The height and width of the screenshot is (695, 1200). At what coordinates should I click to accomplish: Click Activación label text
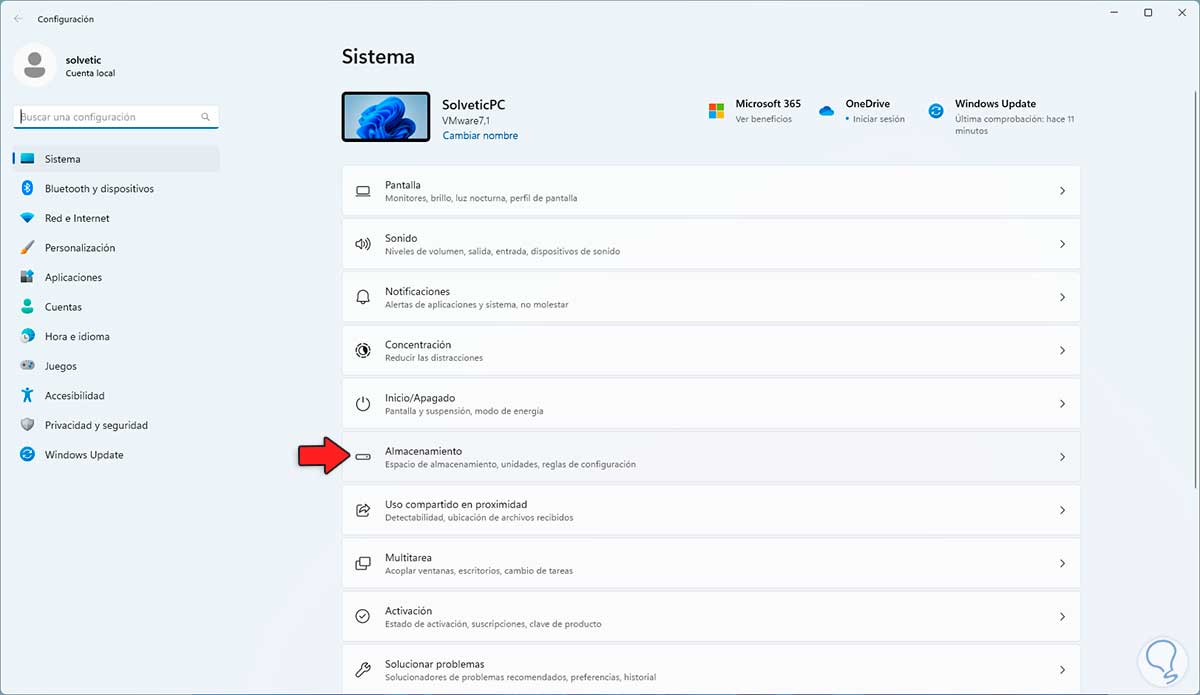[408, 610]
